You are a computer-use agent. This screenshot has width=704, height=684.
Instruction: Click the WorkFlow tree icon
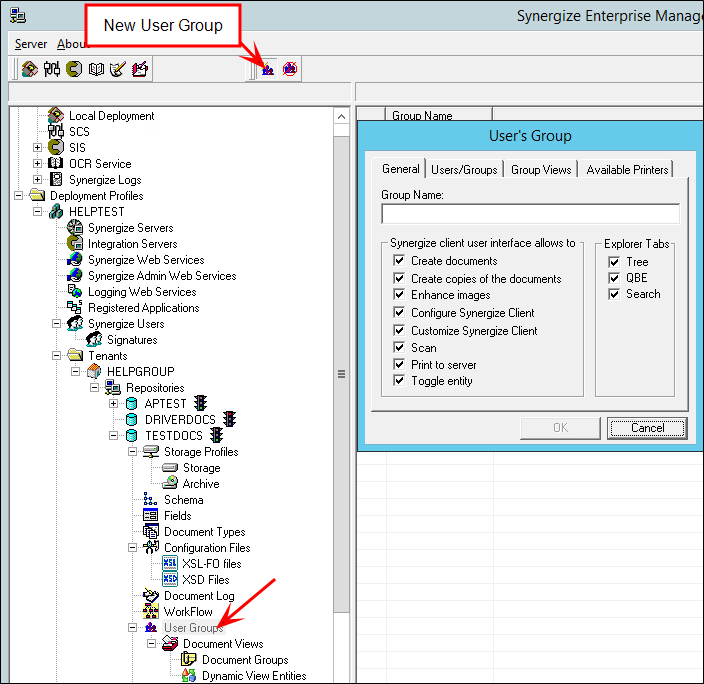pos(151,612)
